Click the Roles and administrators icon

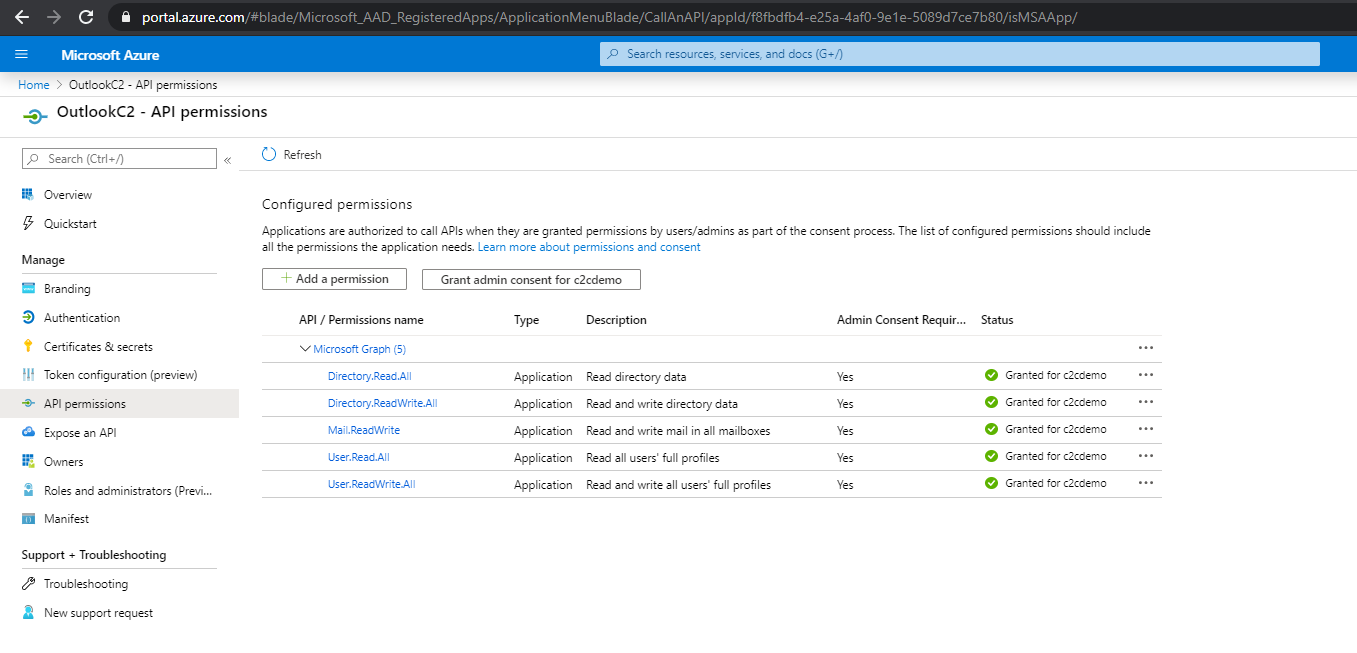click(28, 491)
